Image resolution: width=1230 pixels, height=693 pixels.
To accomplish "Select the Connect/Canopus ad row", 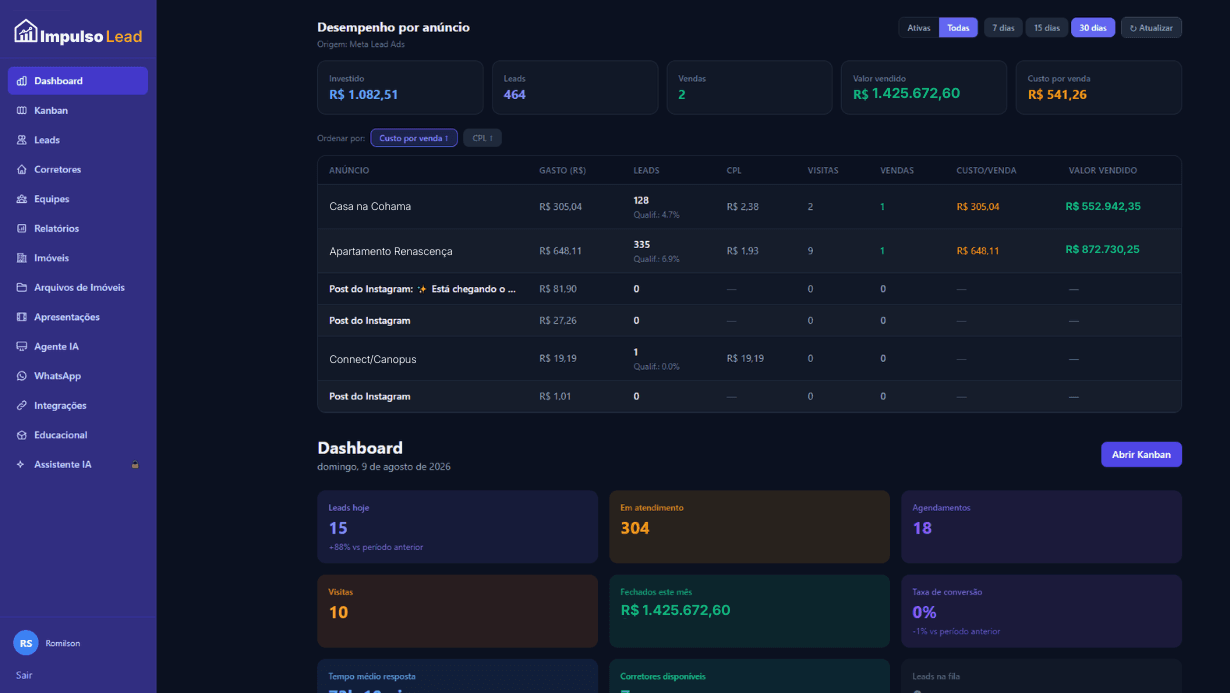I will coord(749,358).
